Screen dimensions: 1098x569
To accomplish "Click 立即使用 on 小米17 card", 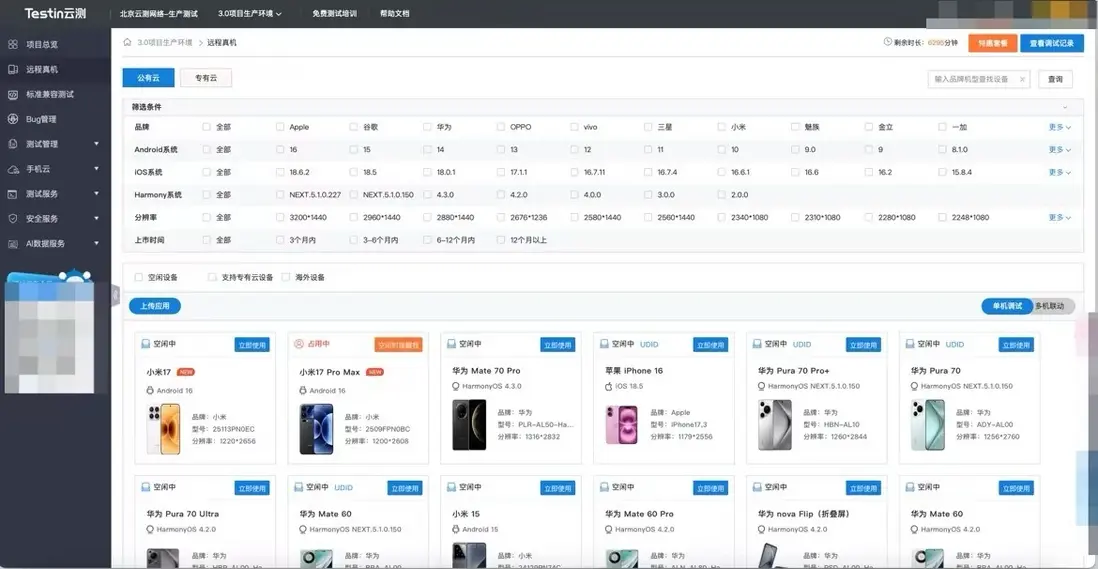I will click(252, 344).
